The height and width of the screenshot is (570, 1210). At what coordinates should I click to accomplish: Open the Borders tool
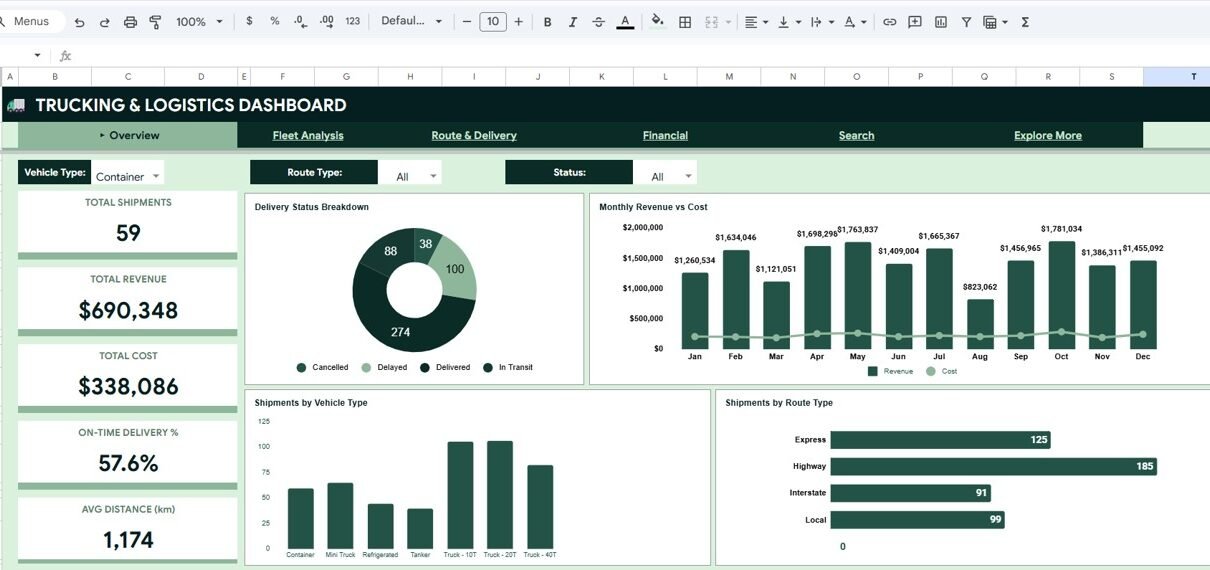[x=685, y=22]
